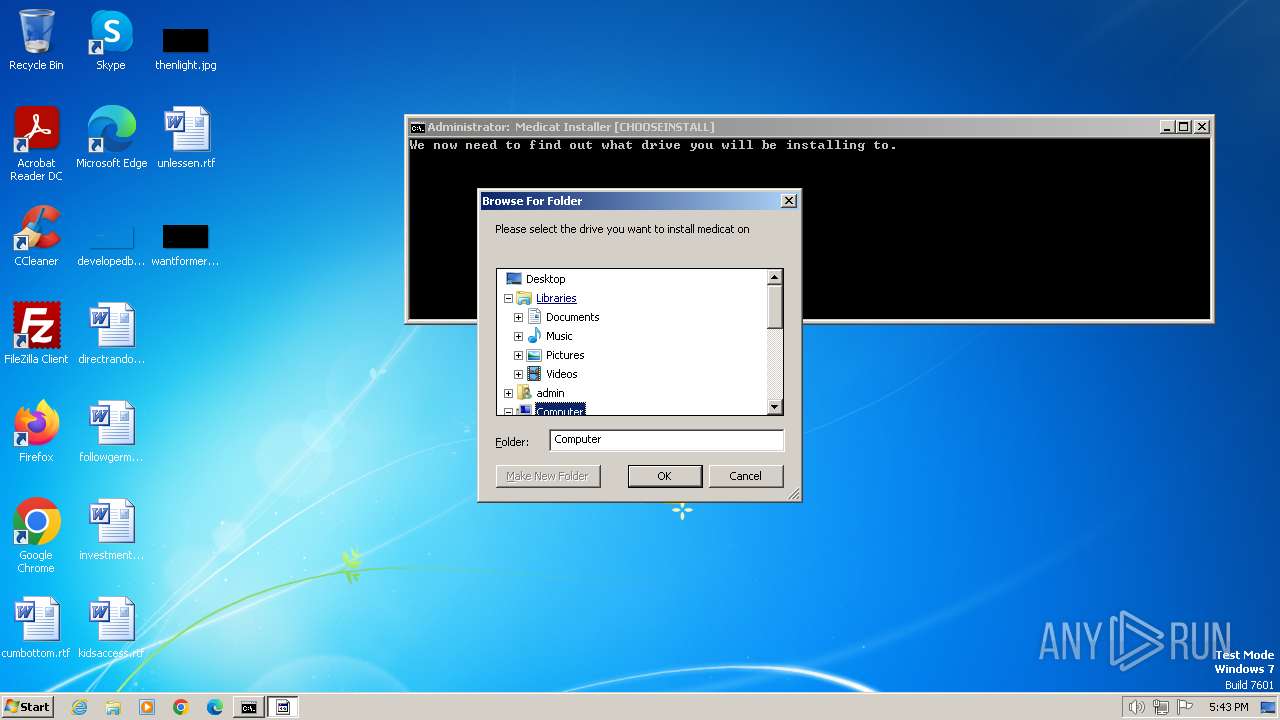Open the Start menu

click(27, 707)
